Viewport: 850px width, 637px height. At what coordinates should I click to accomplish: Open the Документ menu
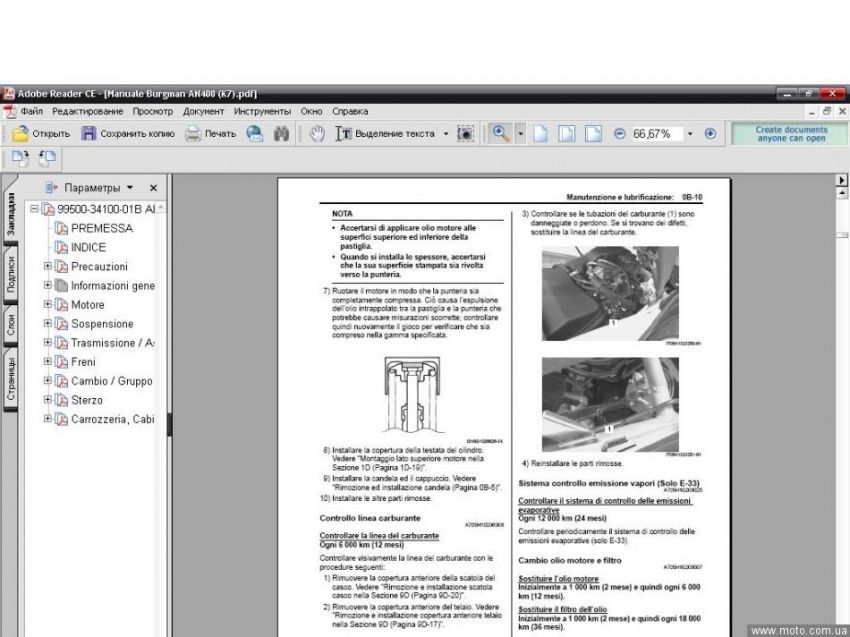click(x=203, y=111)
